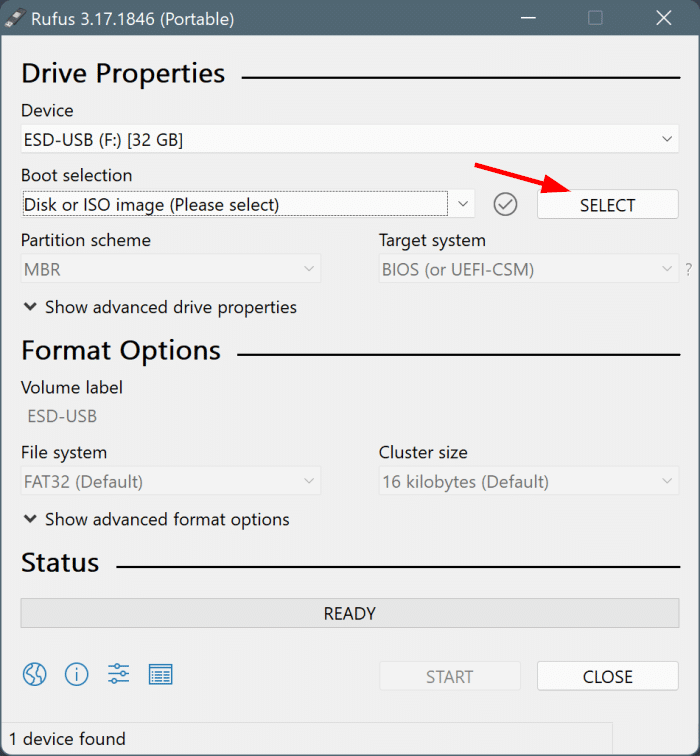Click the '1 device found' status text
The image size is (700, 756).
(x=67, y=739)
